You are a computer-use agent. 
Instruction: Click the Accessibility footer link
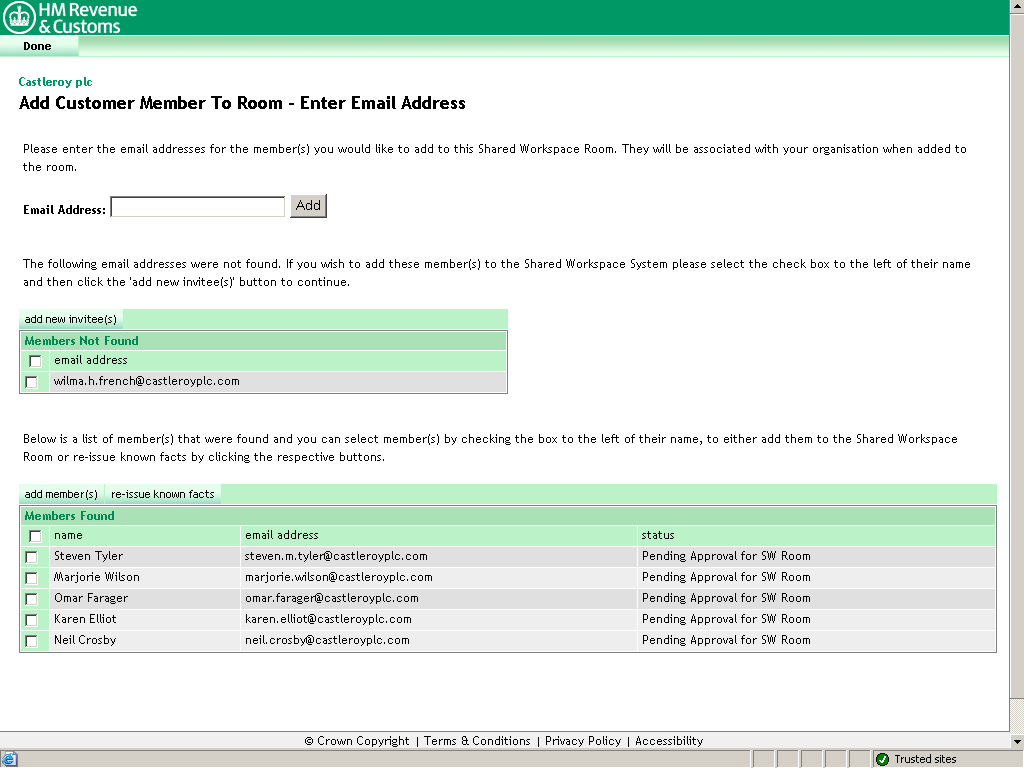click(668, 741)
